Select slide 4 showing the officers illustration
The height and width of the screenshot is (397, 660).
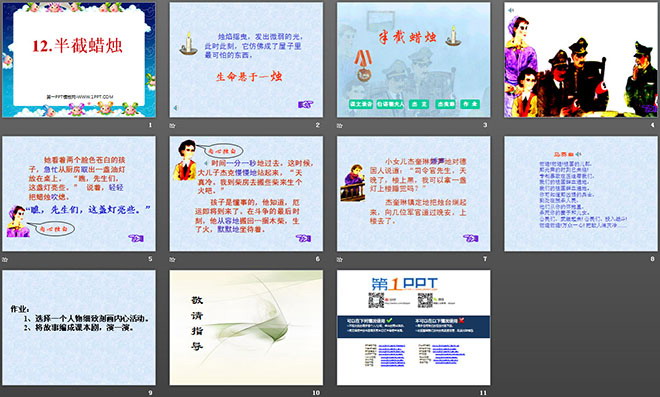click(x=581, y=60)
